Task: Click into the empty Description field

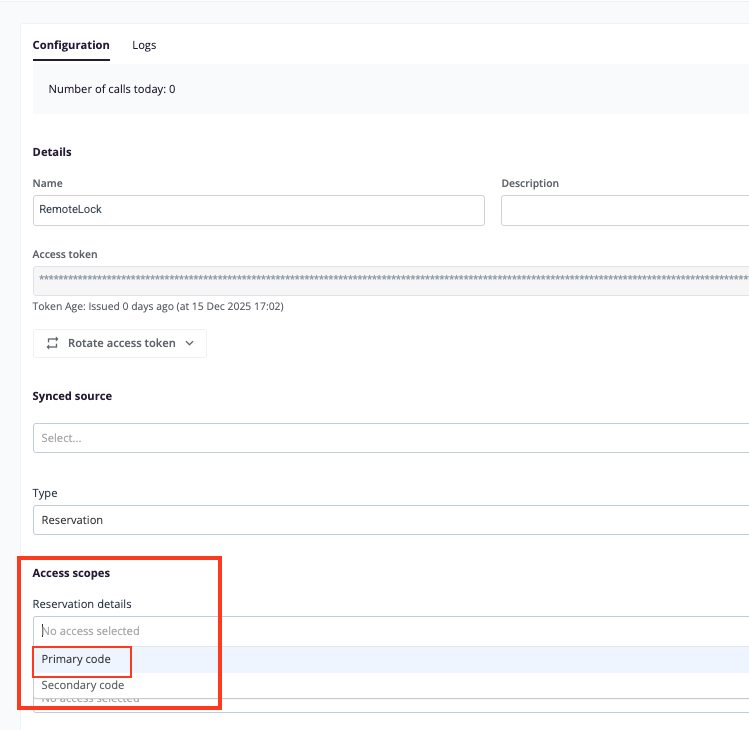Action: [x=624, y=210]
